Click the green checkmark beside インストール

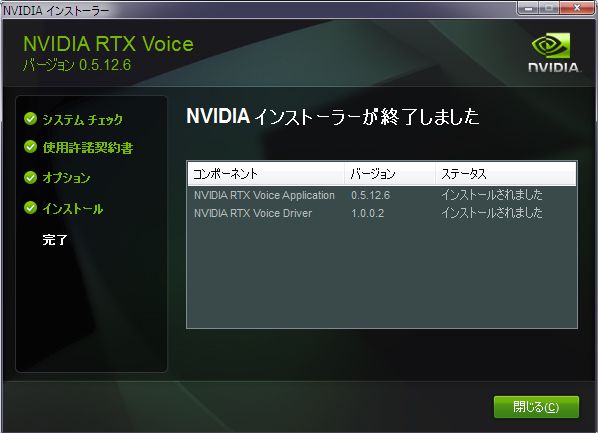pyautogui.click(x=30, y=208)
